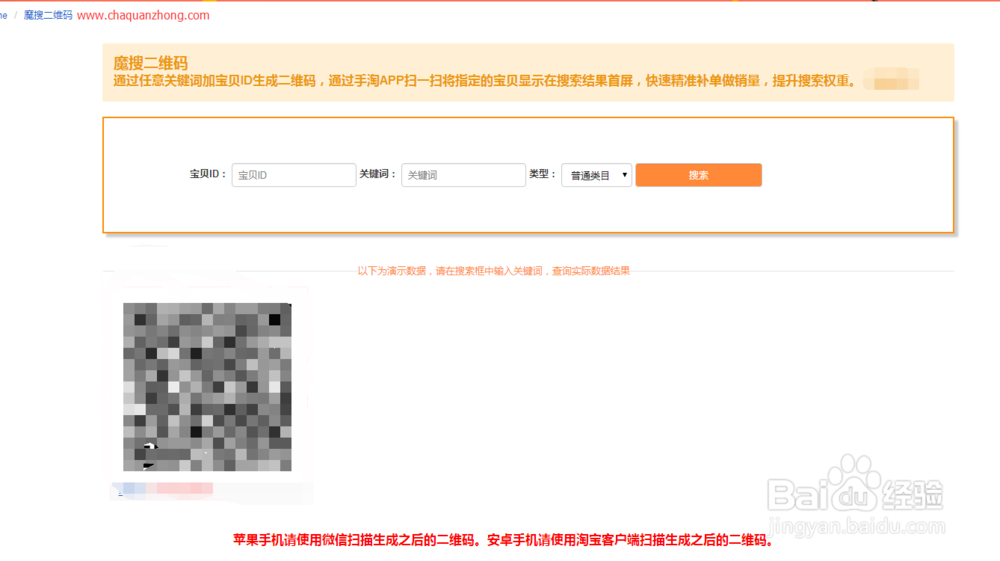Click the 宝贝ID： label

pos(208,174)
